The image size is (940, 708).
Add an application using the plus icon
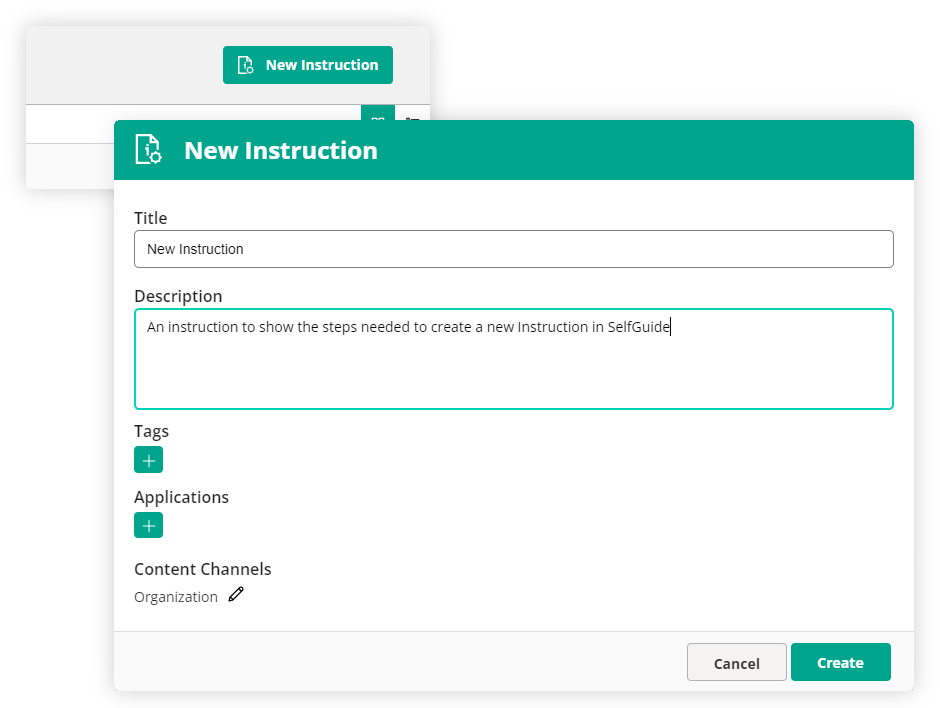(148, 524)
